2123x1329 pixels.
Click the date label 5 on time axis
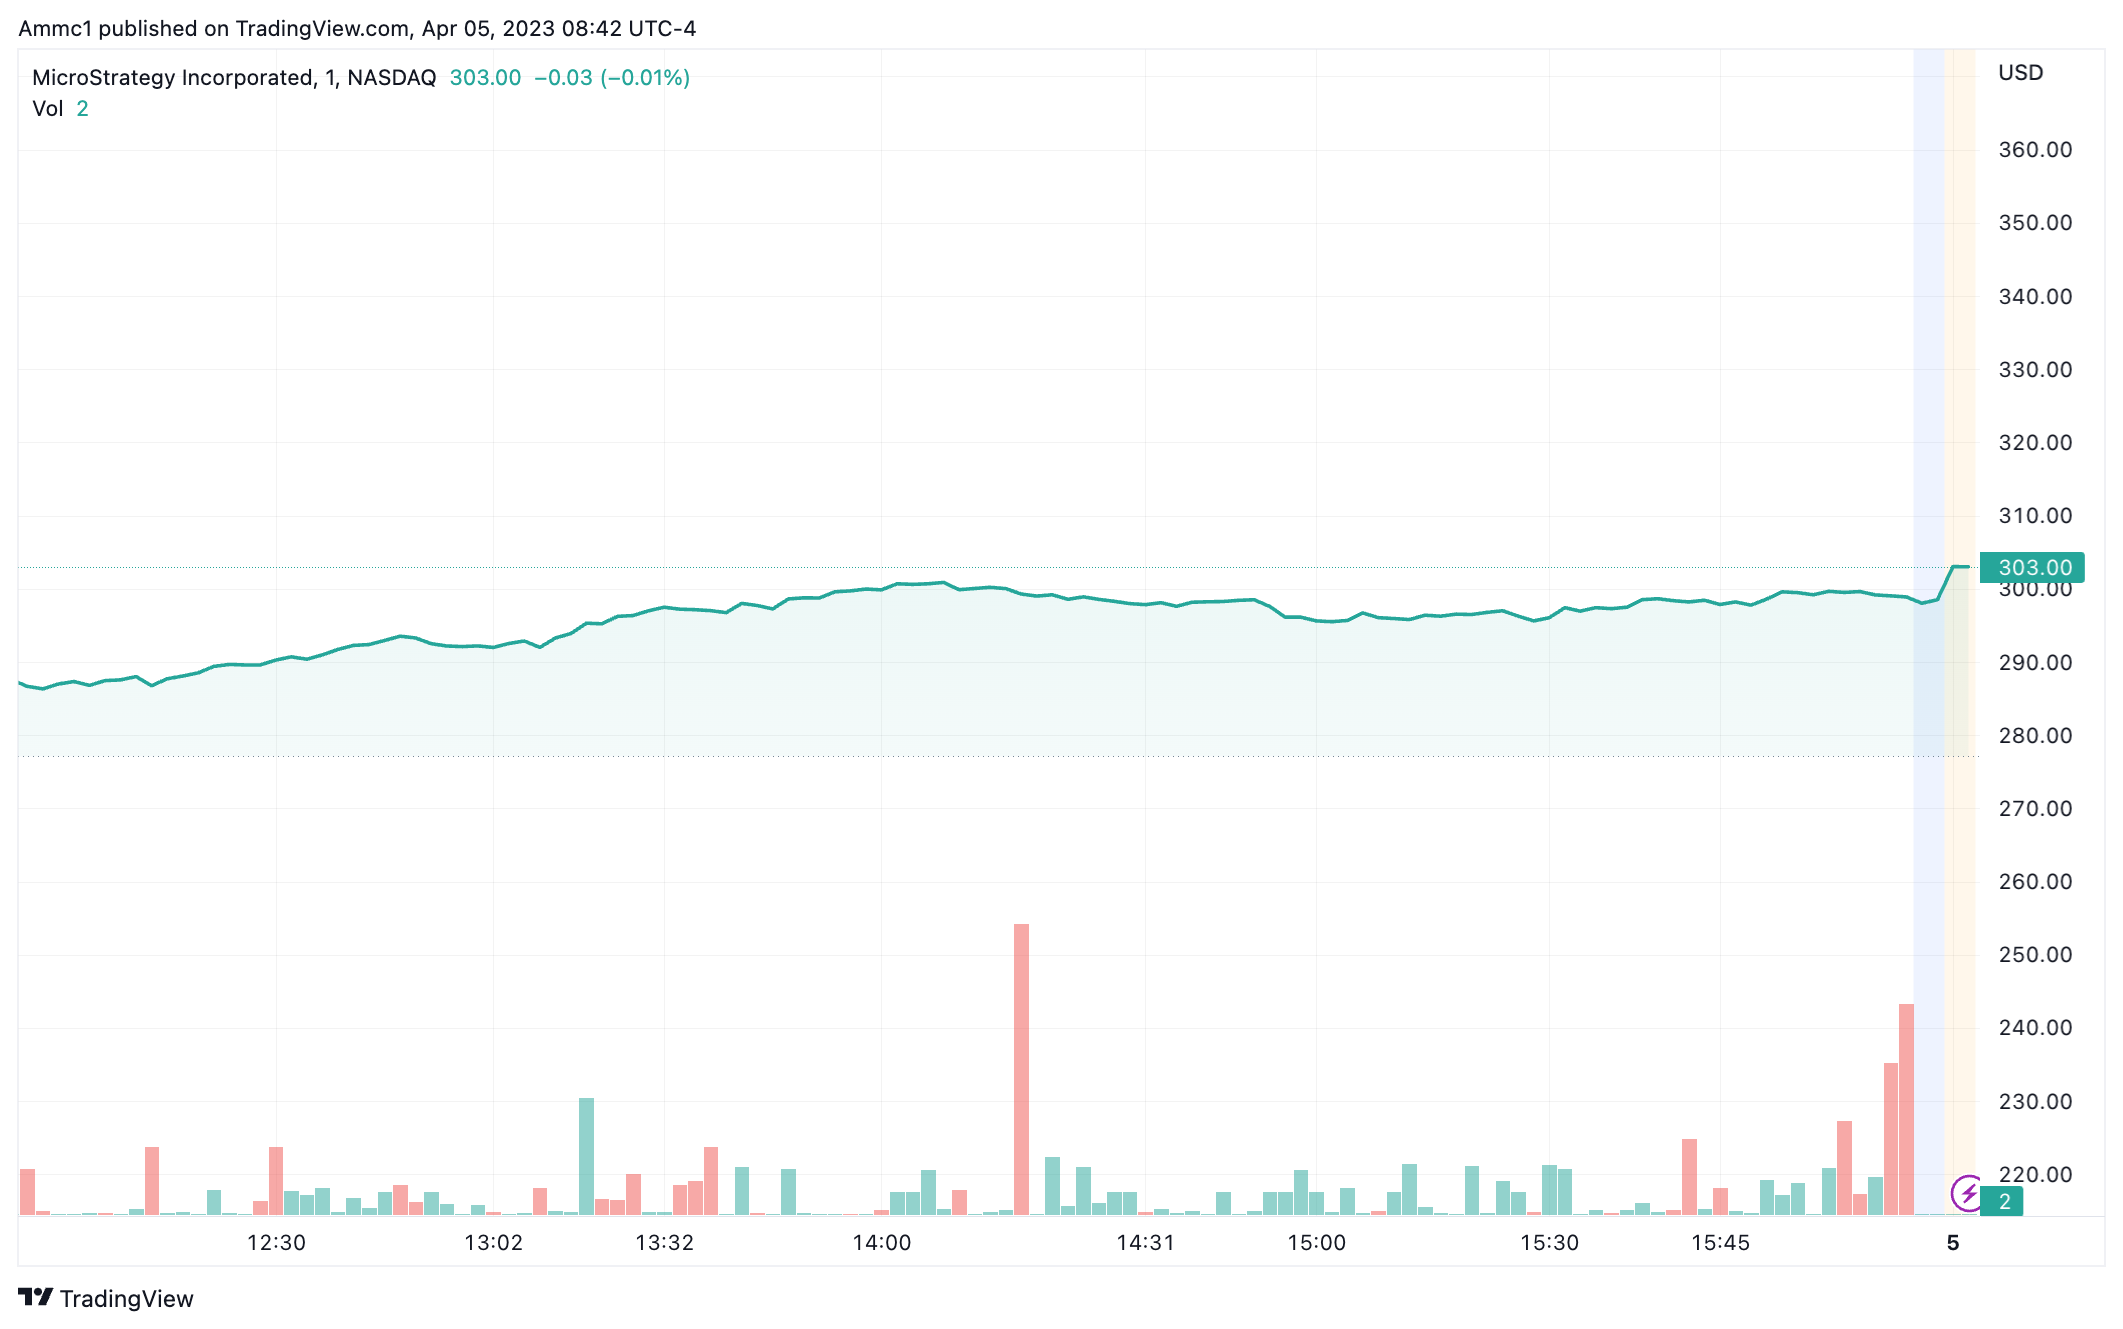[x=1952, y=1242]
